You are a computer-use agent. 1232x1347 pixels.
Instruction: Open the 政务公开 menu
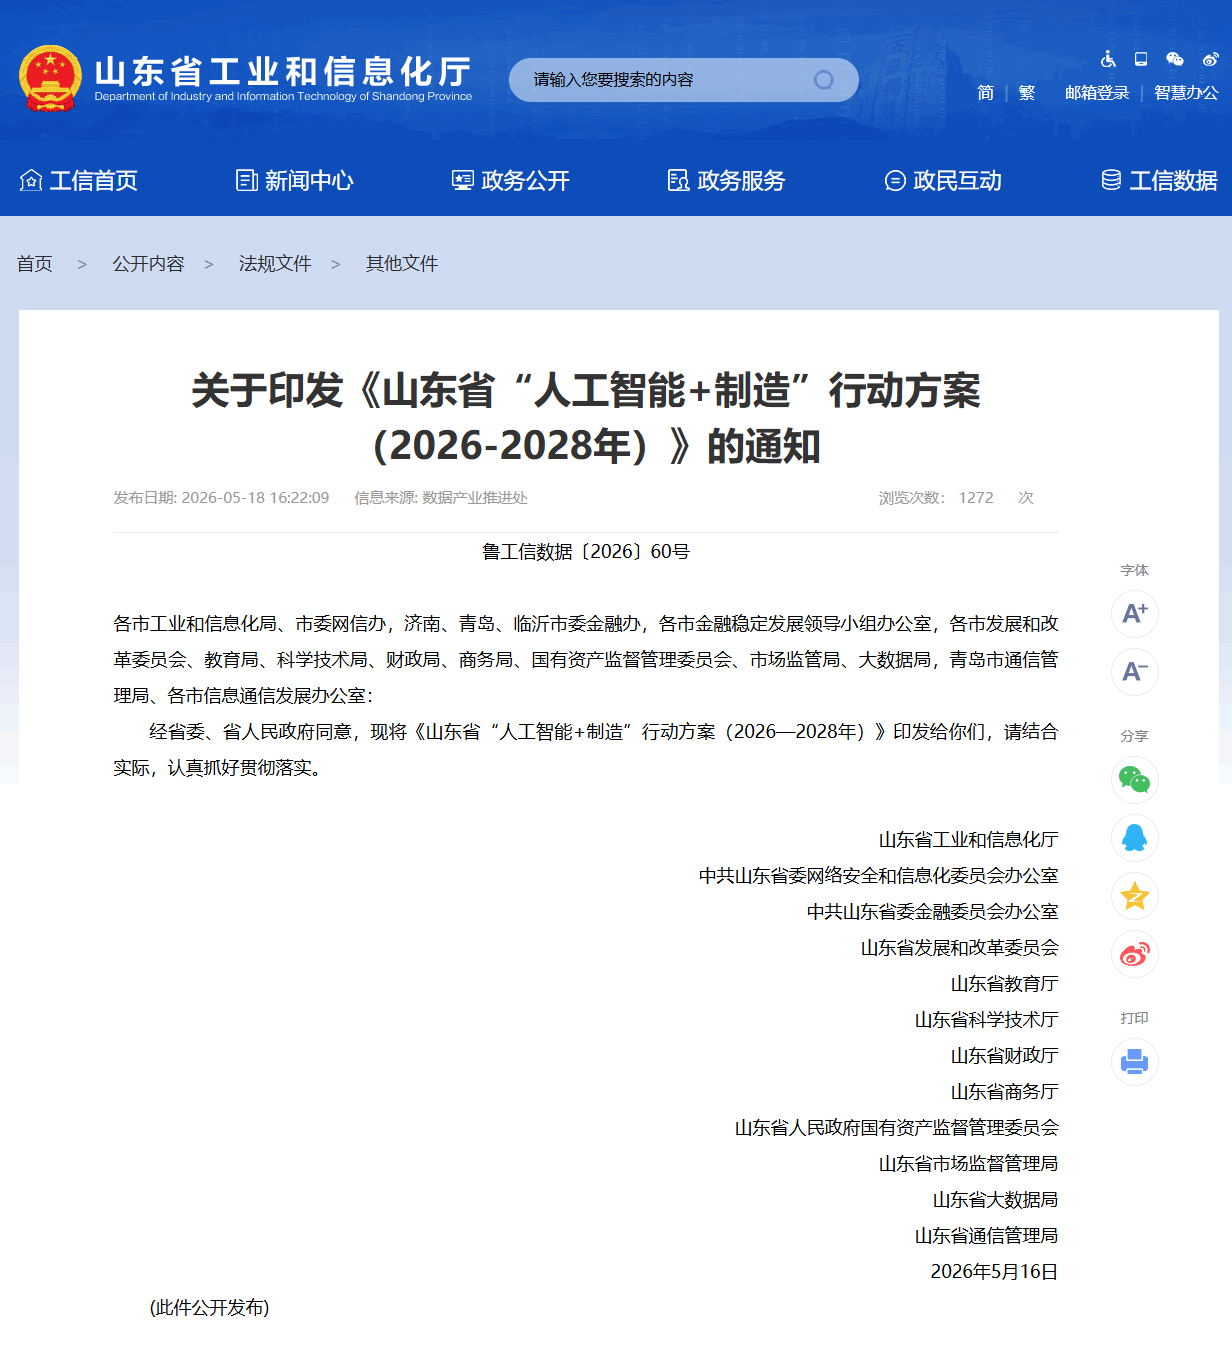(511, 180)
